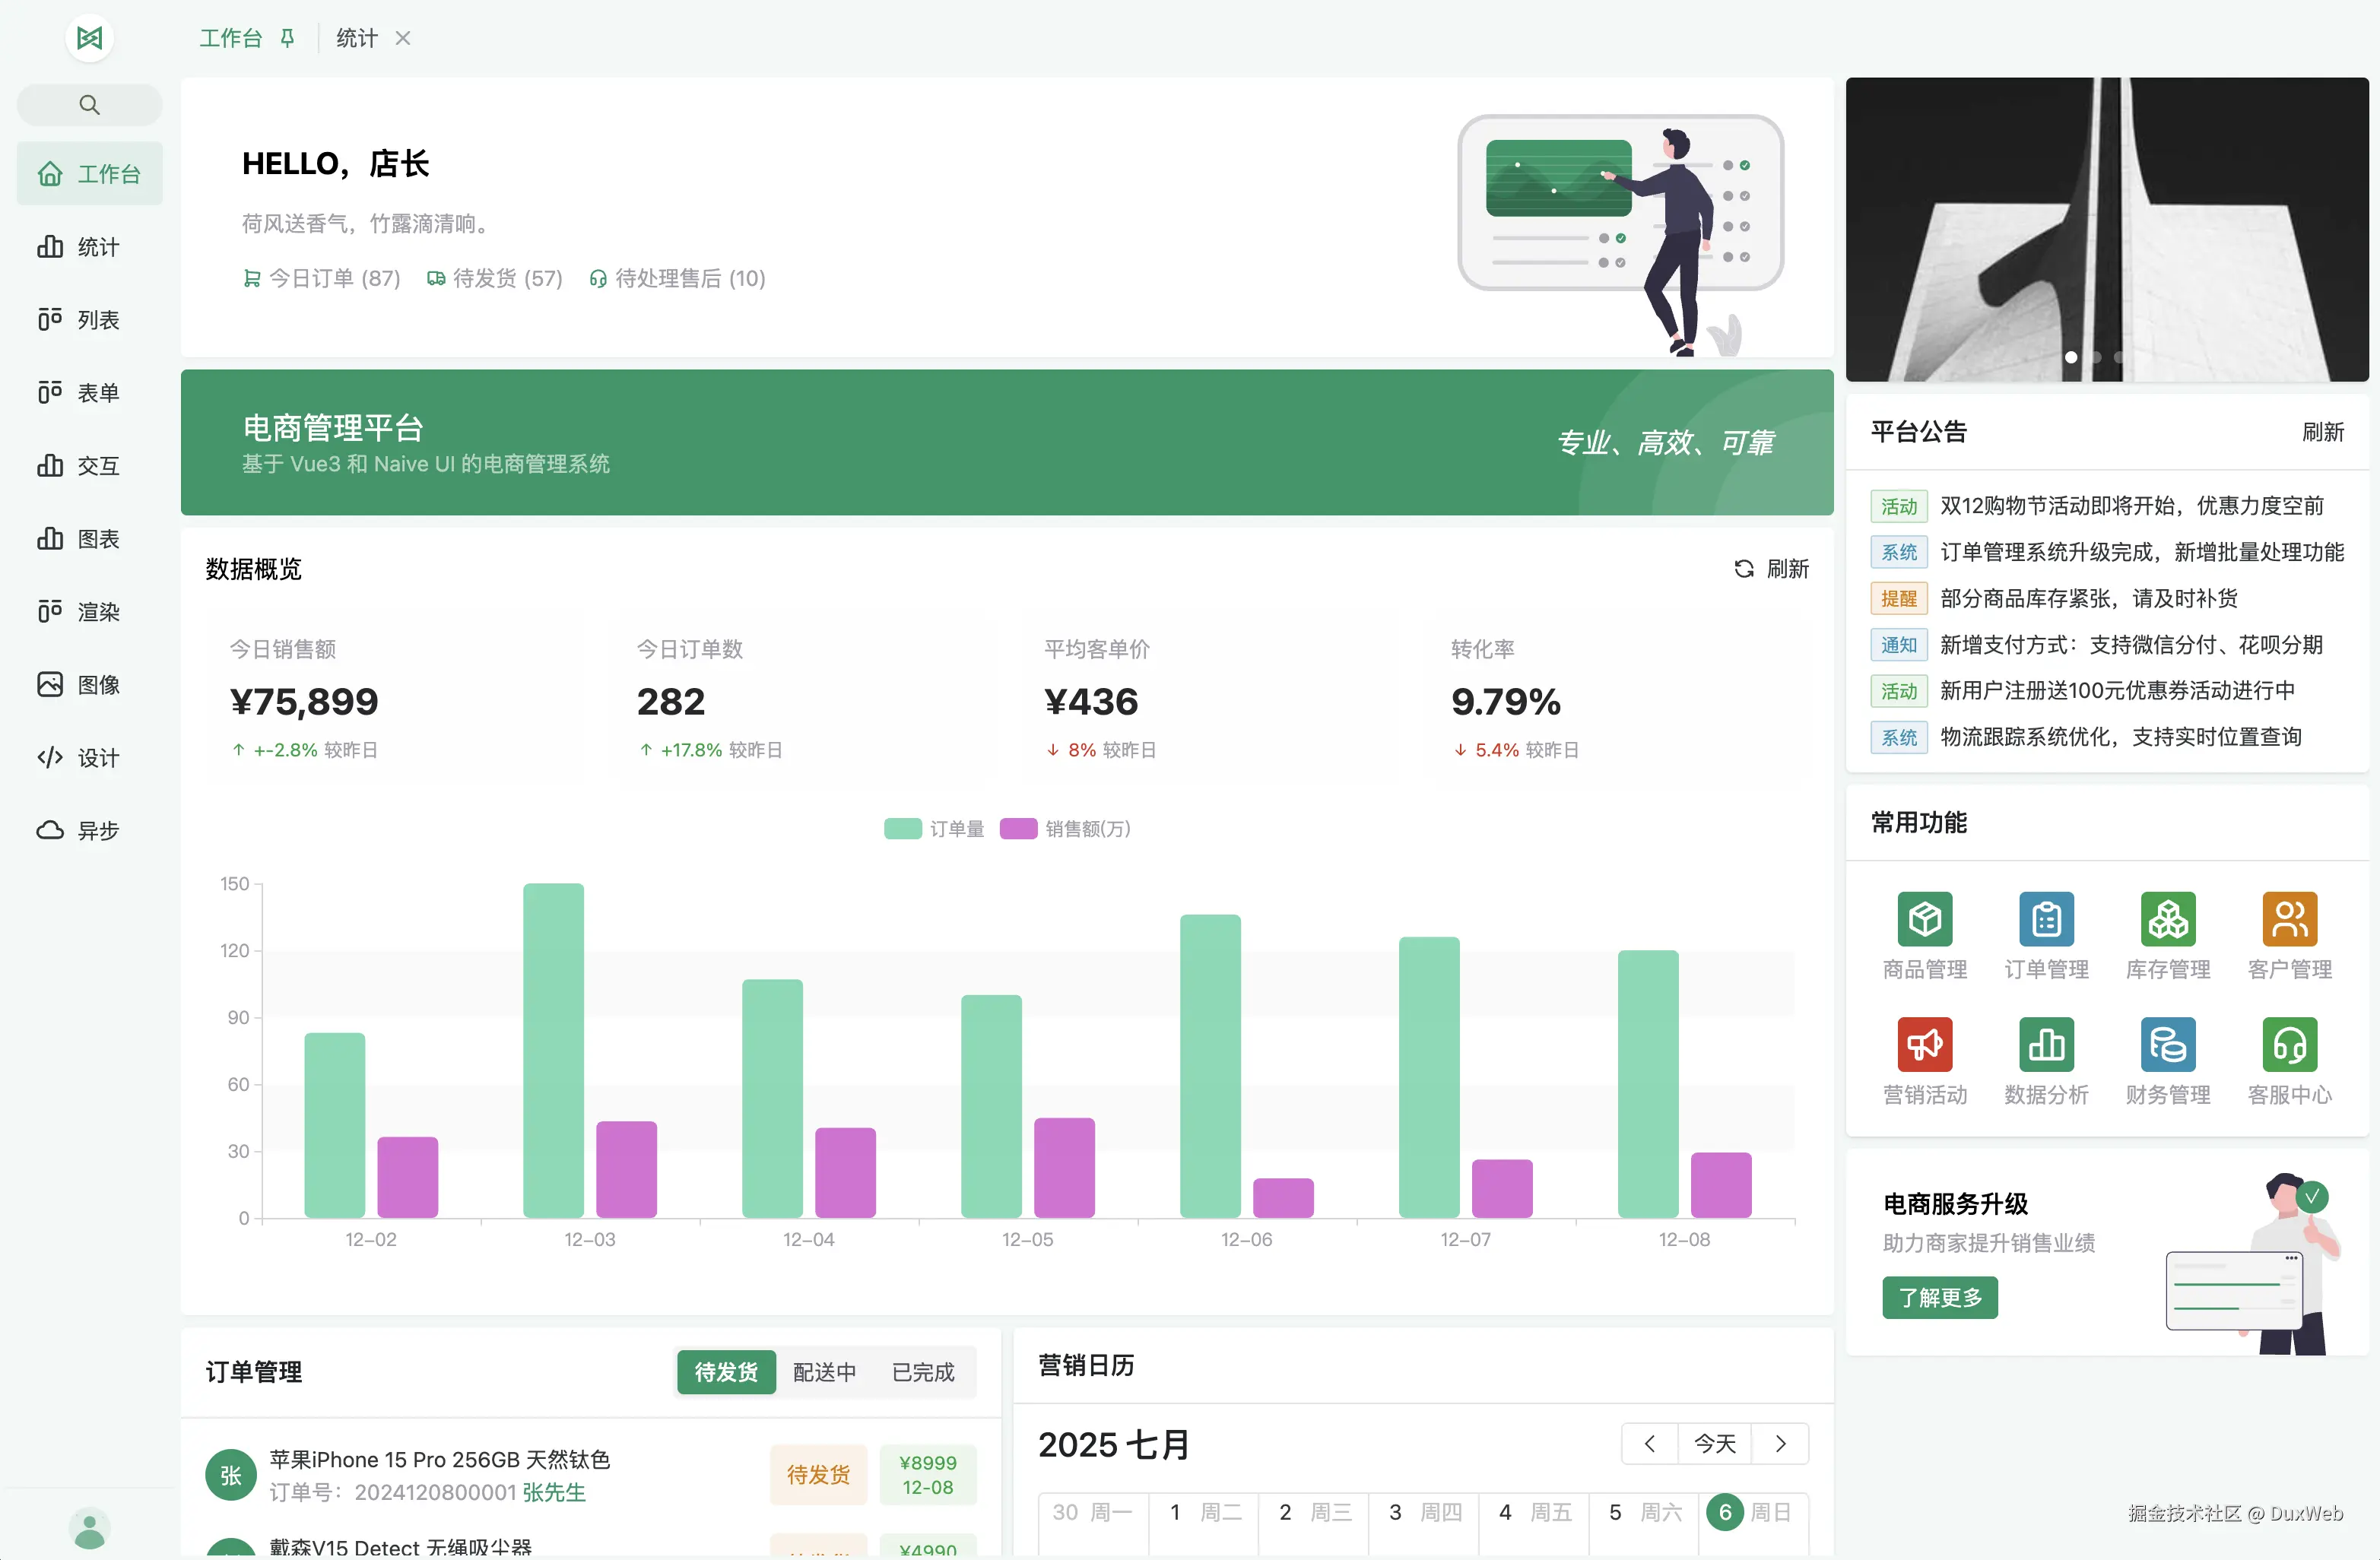Image resolution: width=2380 pixels, height=1560 pixels.
Task: Open 统计 in the sidebar menu
Action: pos(89,247)
